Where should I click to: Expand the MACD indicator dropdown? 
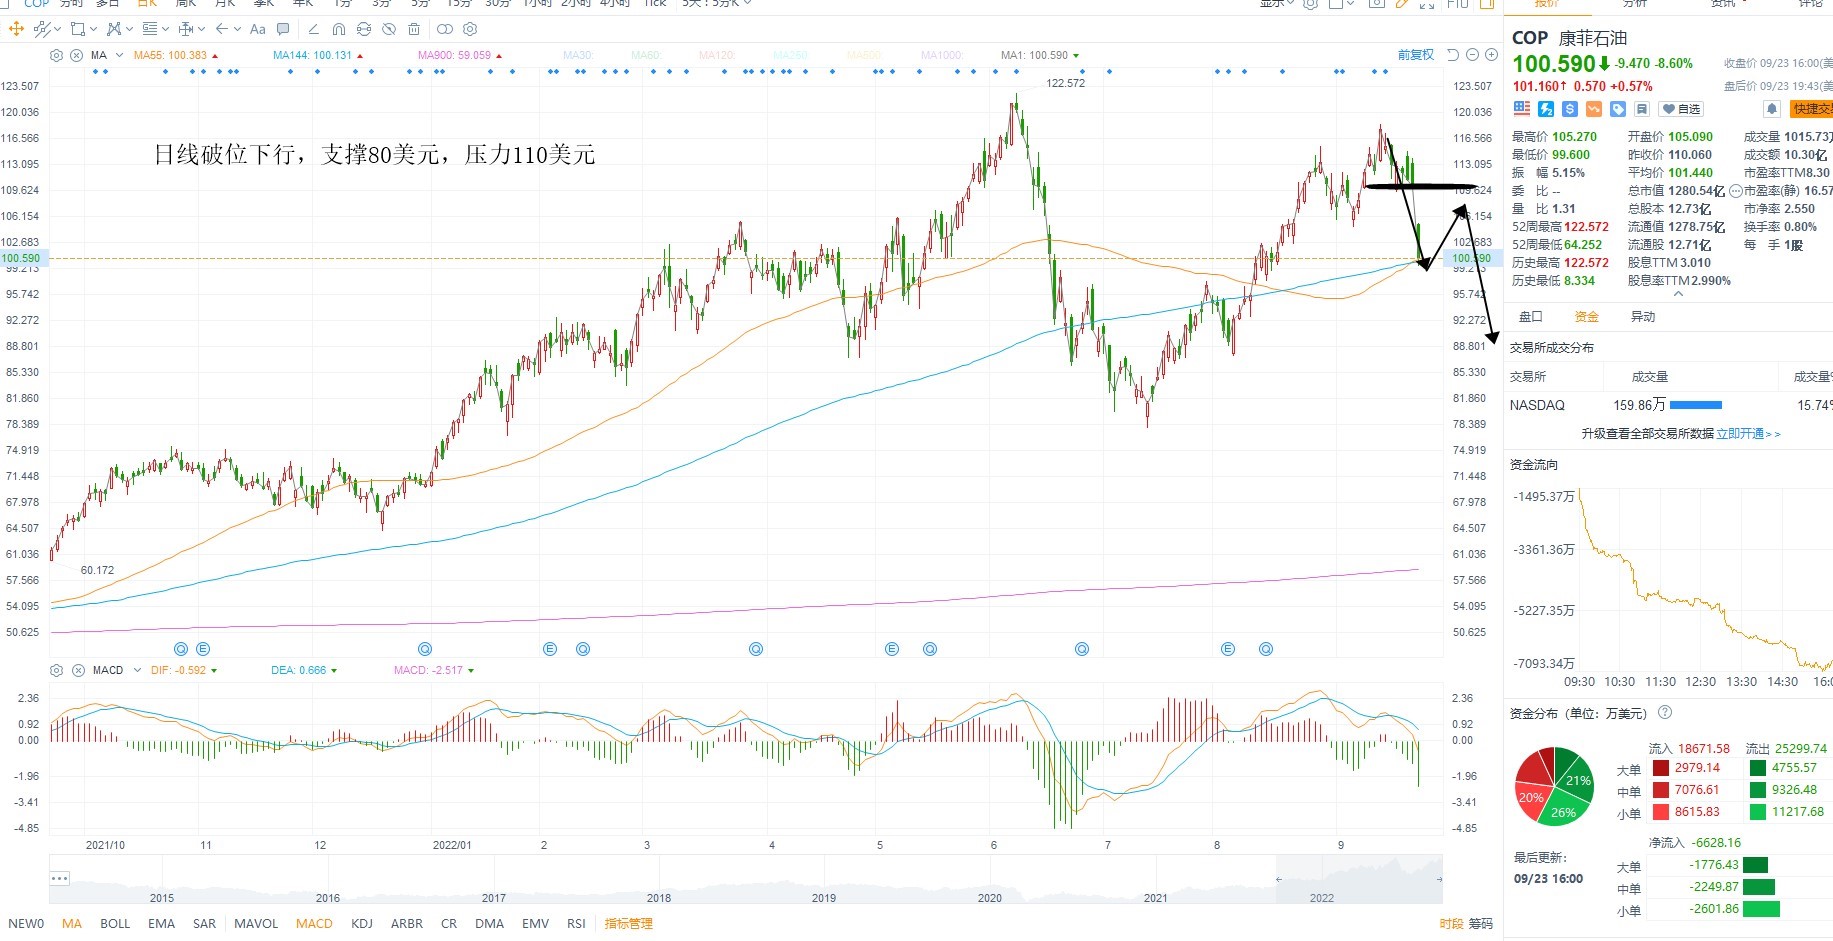138,670
